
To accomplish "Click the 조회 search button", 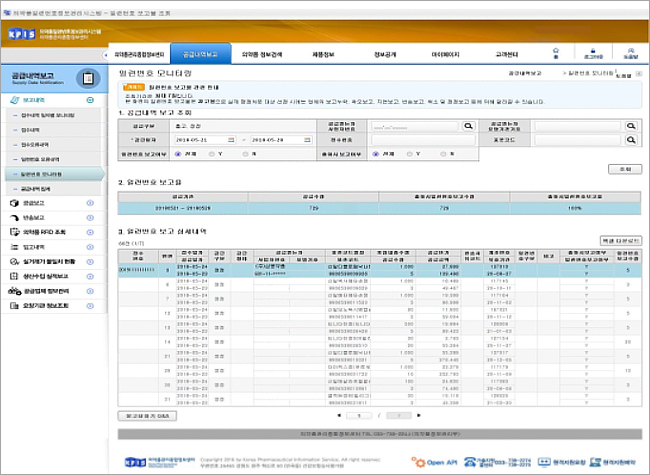I will pyautogui.click(x=625, y=169).
